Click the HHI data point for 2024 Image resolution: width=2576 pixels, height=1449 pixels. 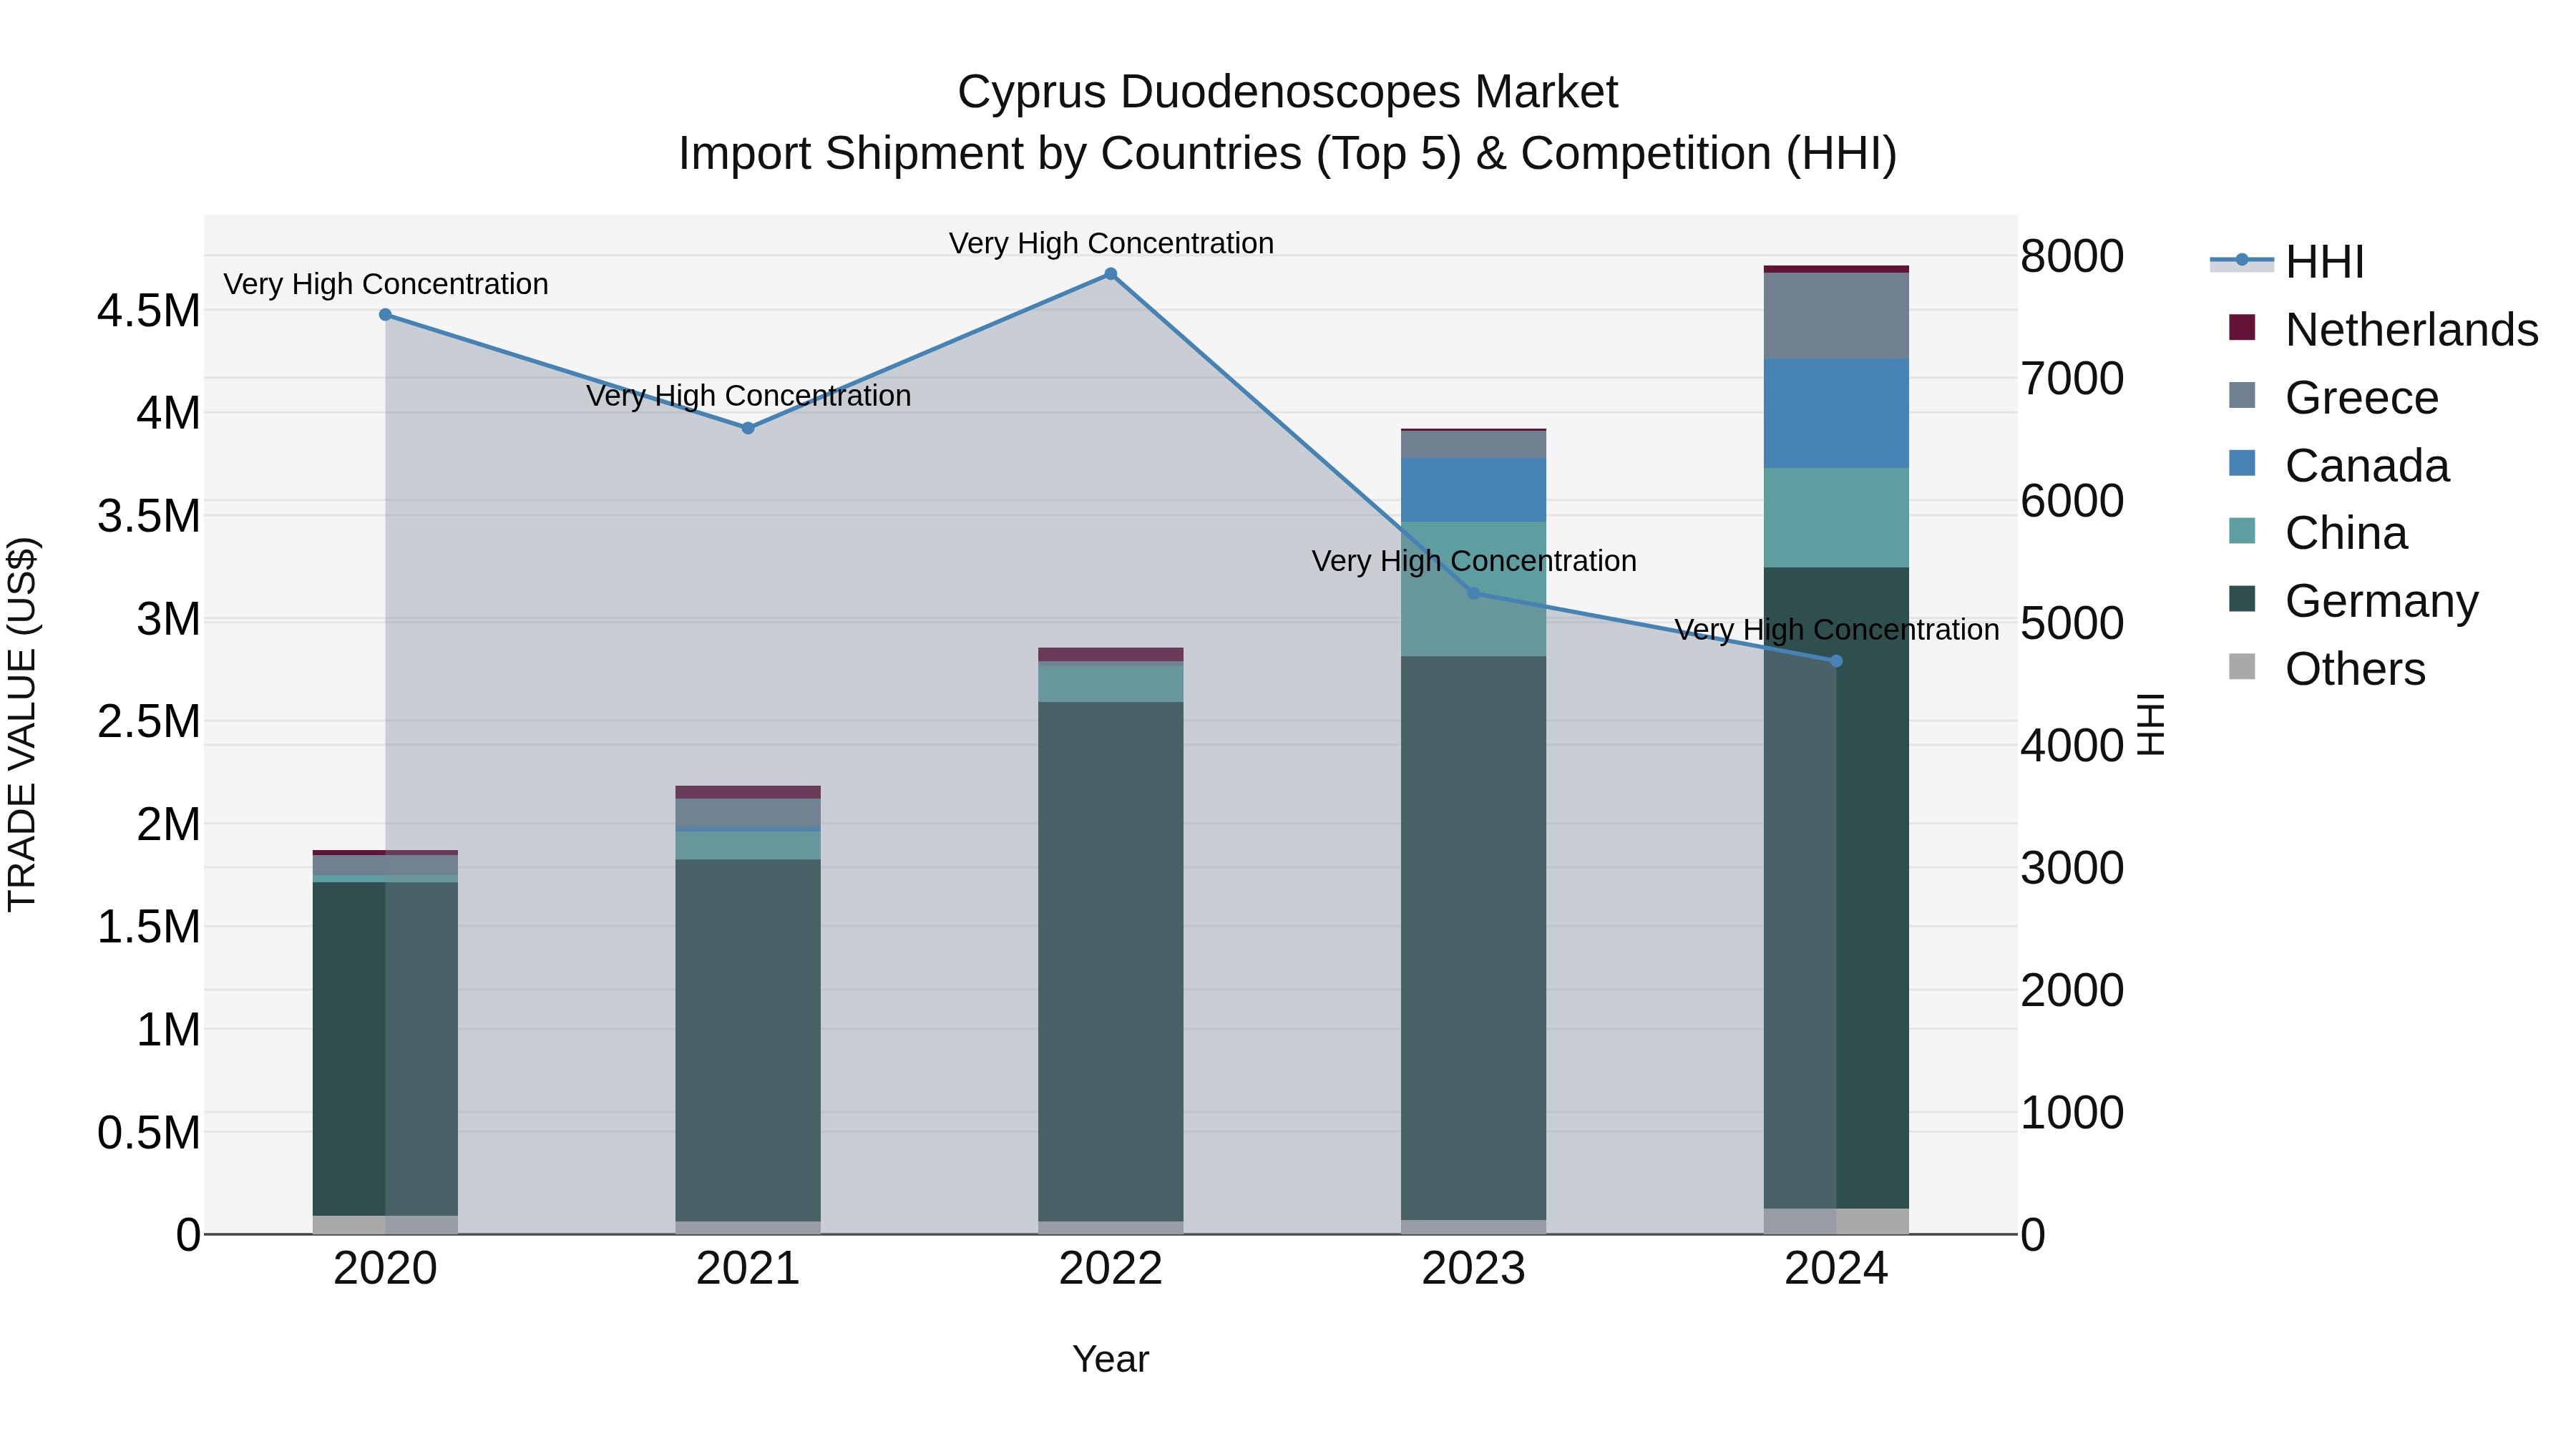[x=1836, y=661]
